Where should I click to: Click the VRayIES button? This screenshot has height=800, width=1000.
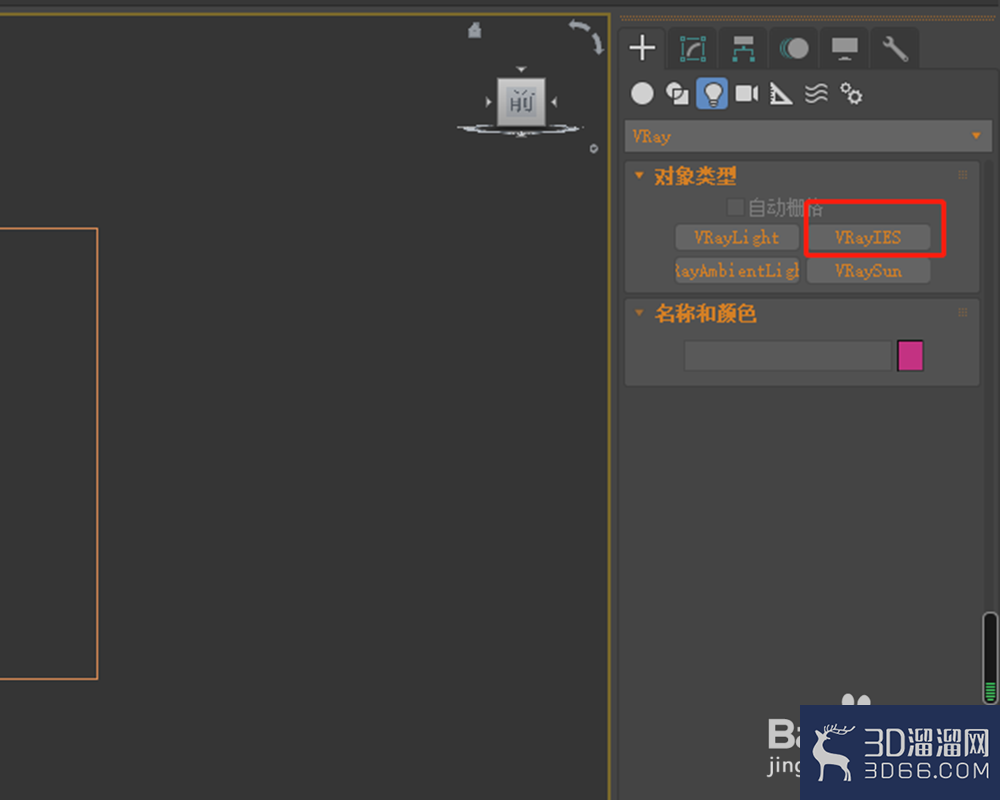pos(868,237)
